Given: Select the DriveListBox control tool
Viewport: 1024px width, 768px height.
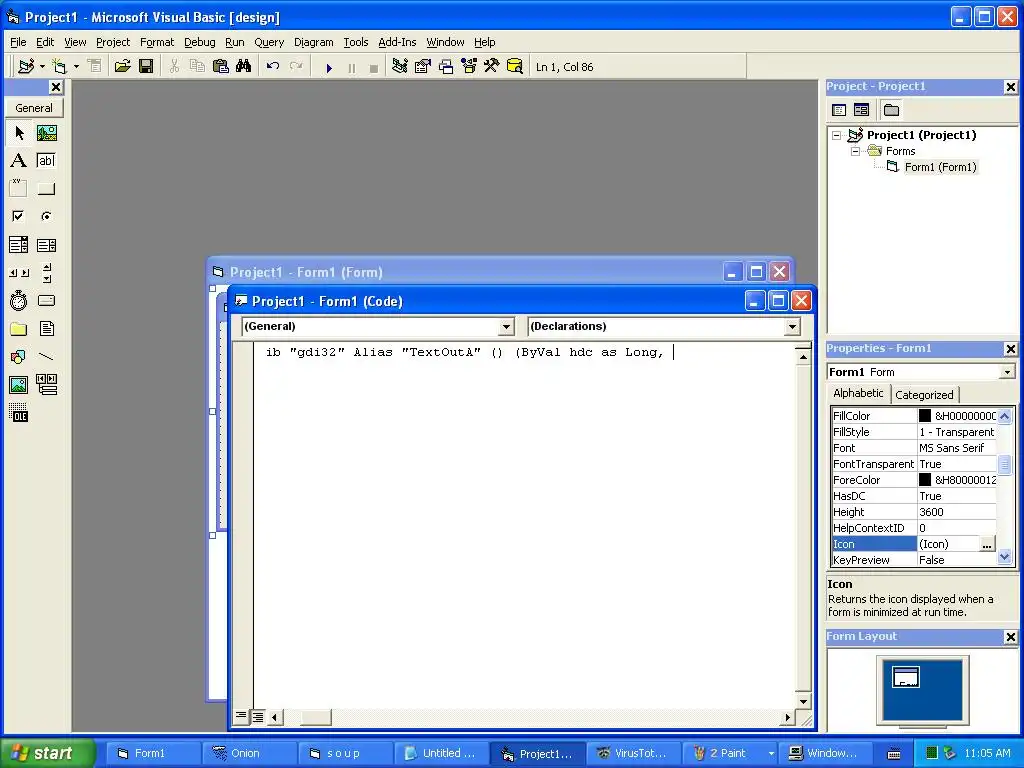Looking at the screenshot, I should [x=46, y=300].
